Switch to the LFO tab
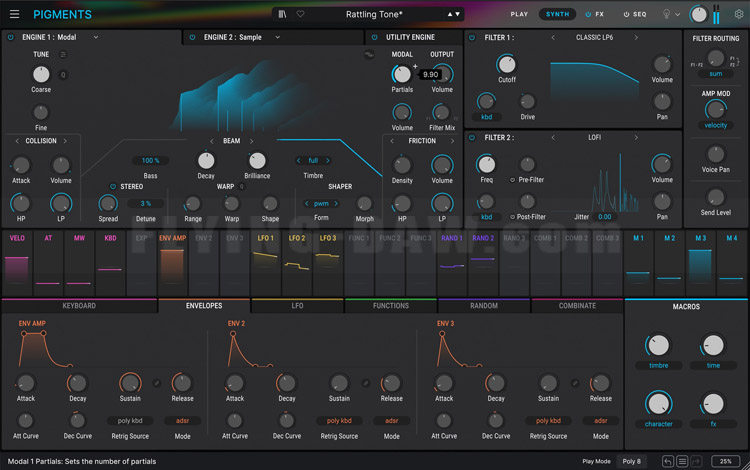The height and width of the screenshot is (470, 750). 297,305
